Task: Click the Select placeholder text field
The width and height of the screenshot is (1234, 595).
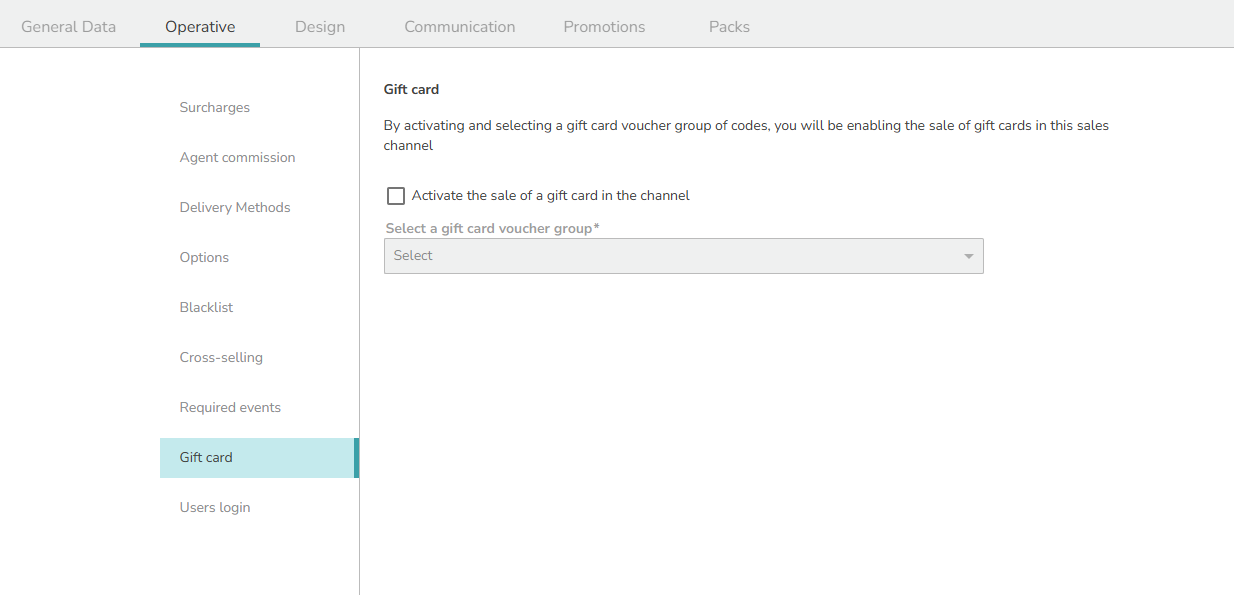Action: tap(413, 256)
